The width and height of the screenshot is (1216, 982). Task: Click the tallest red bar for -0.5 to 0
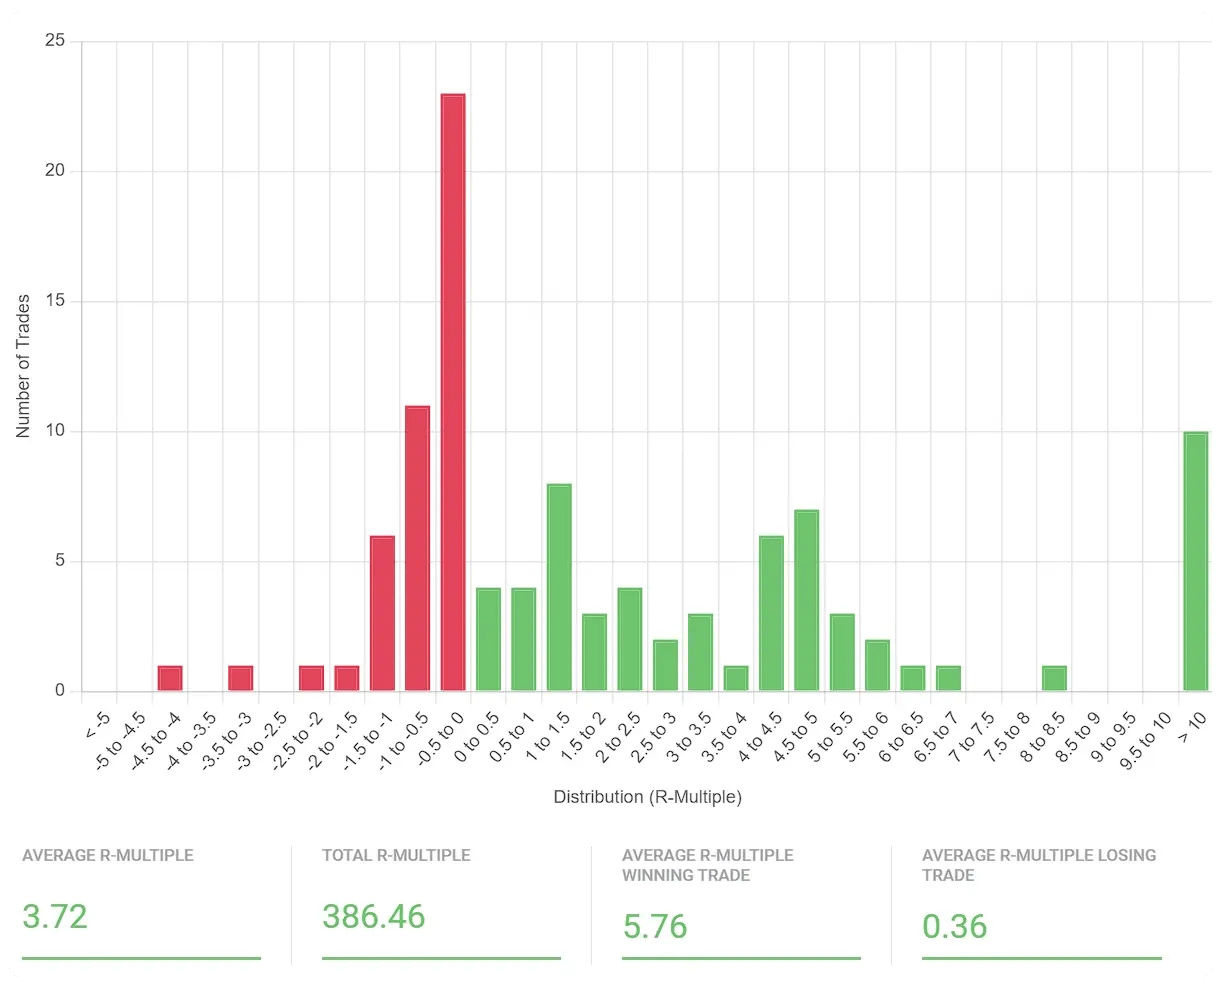pos(453,392)
